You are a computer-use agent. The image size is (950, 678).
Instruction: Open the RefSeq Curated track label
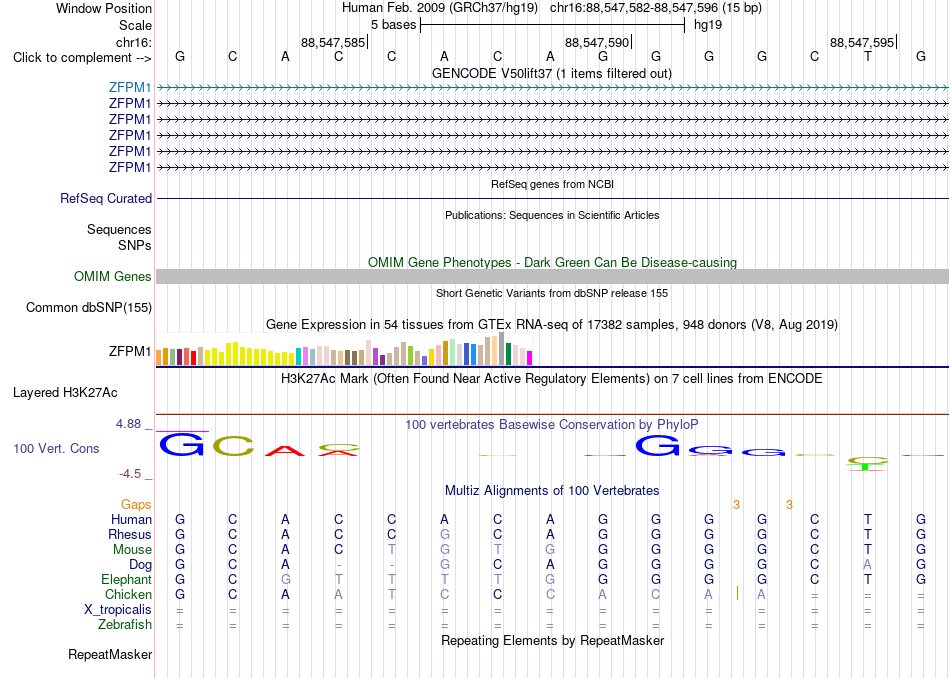click(x=106, y=198)
